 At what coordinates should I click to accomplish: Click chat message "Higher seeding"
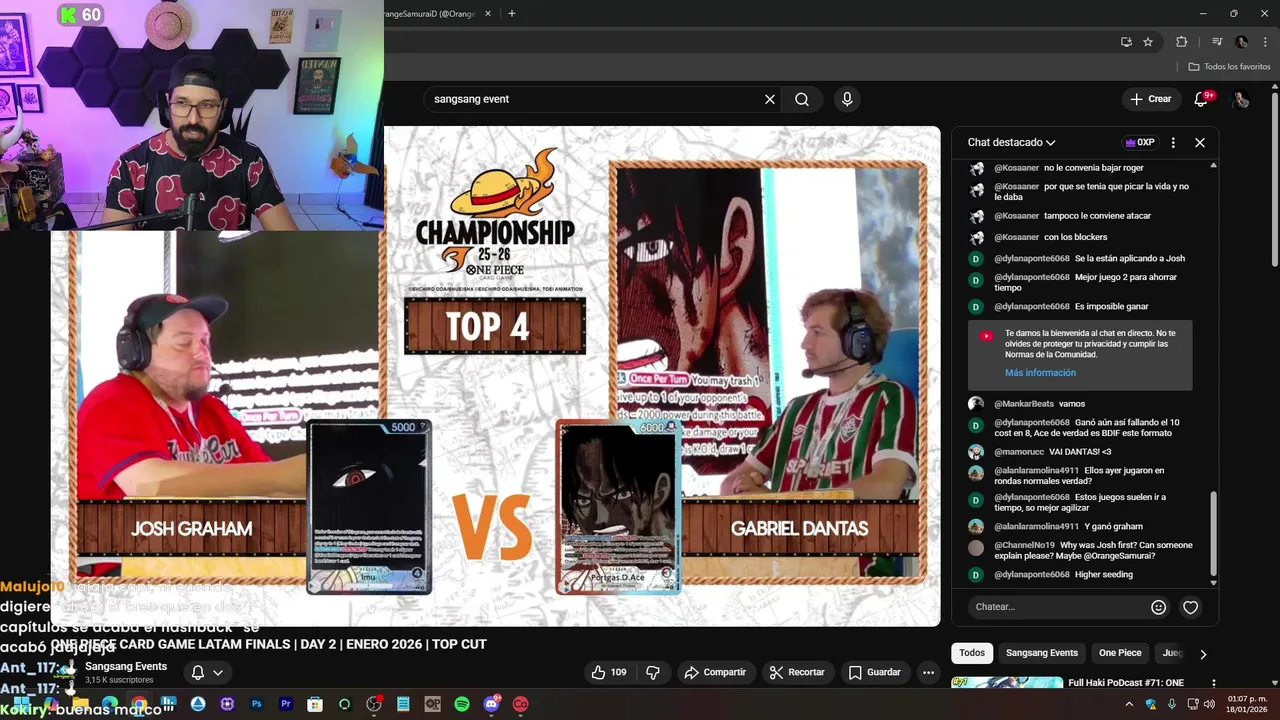point(1104,575)
